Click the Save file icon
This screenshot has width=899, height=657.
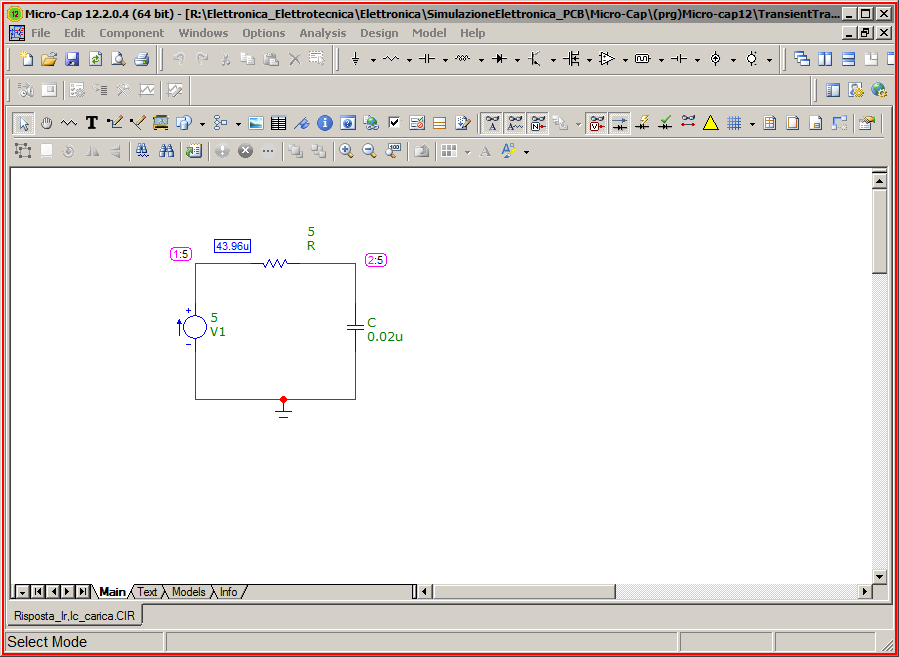[72, 59]
